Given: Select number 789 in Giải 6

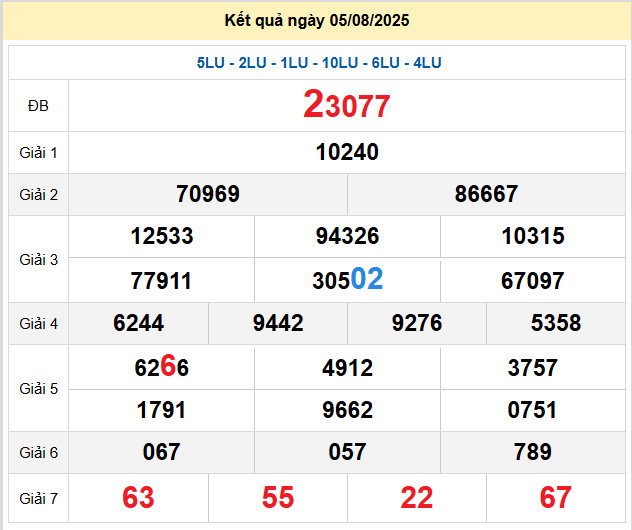Looking at the screenshot, I should [532, 451].
